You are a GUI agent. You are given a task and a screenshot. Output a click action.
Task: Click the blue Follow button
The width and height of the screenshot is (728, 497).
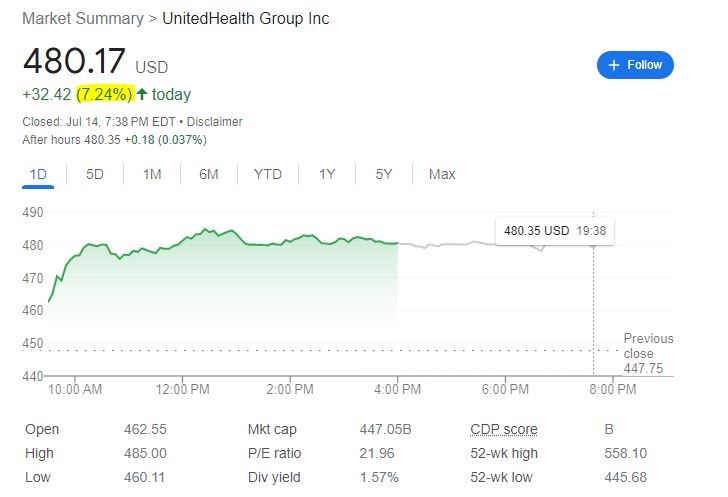(x=635, y=65)
